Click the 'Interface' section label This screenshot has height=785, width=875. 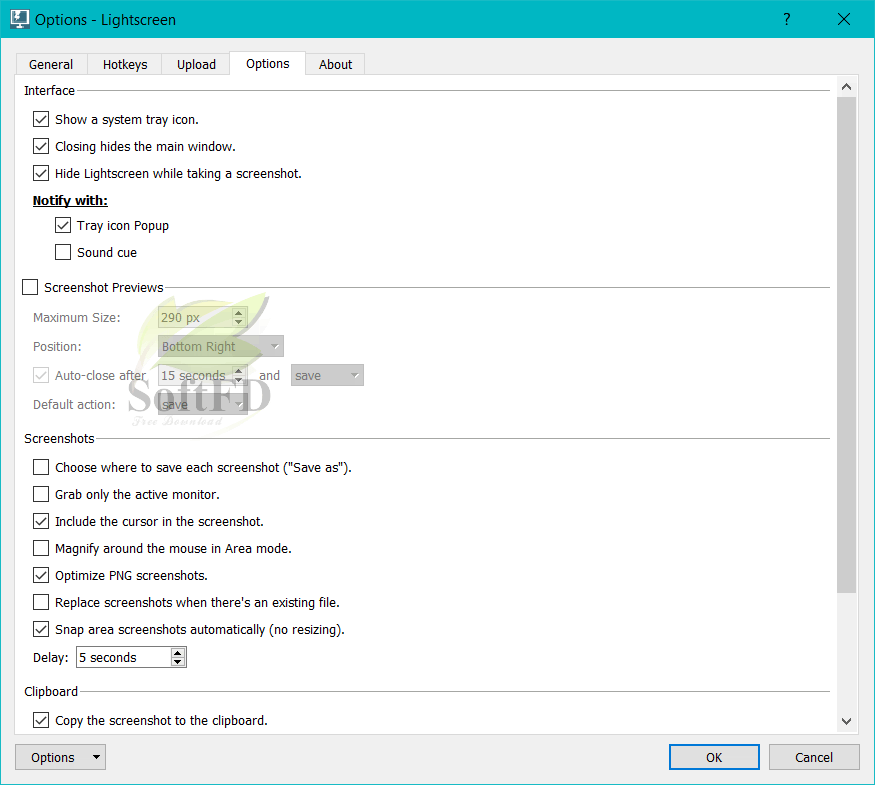(x=49, y=90)
